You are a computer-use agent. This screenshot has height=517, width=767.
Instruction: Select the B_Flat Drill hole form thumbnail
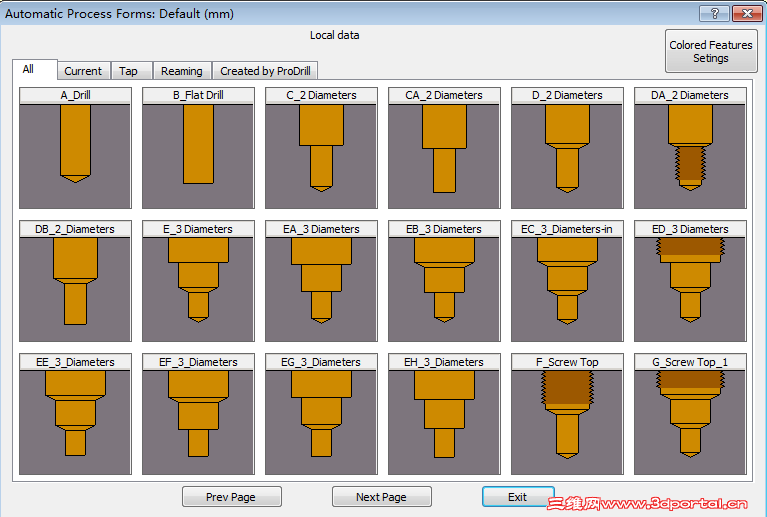pyautogui.click(x=198, y=148)
